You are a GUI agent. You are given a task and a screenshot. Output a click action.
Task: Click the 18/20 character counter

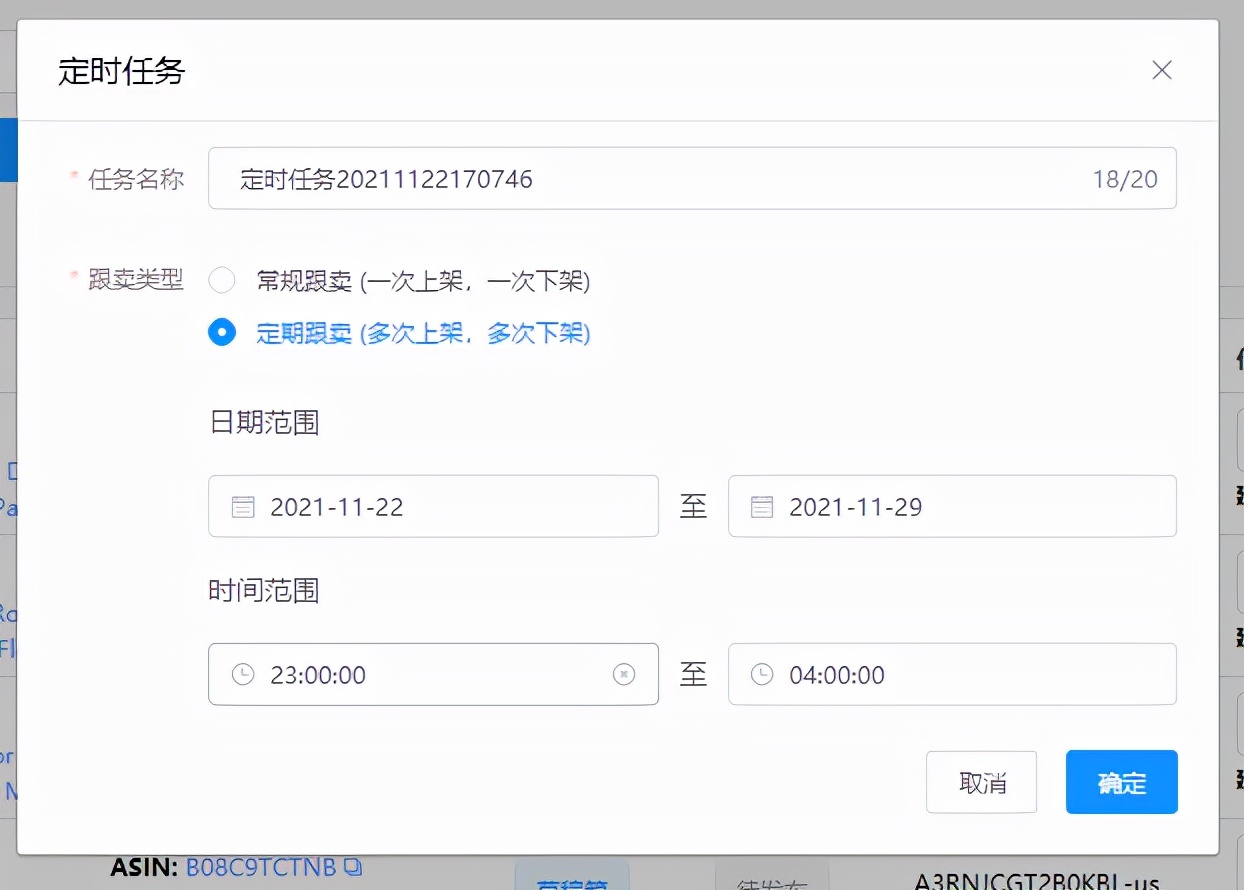click(1125, 179)
